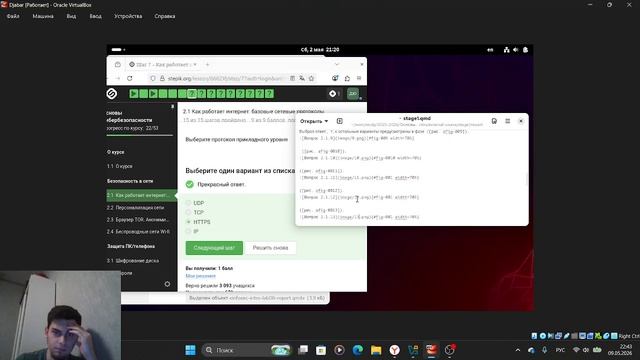Open the Справка menu
Viewport: 640px width, 360px height.
[165, 16]
